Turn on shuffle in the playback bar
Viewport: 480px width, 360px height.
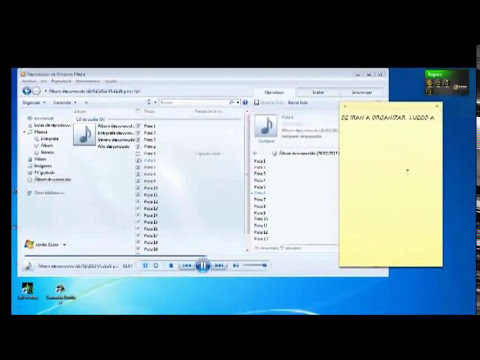(145, 266)
